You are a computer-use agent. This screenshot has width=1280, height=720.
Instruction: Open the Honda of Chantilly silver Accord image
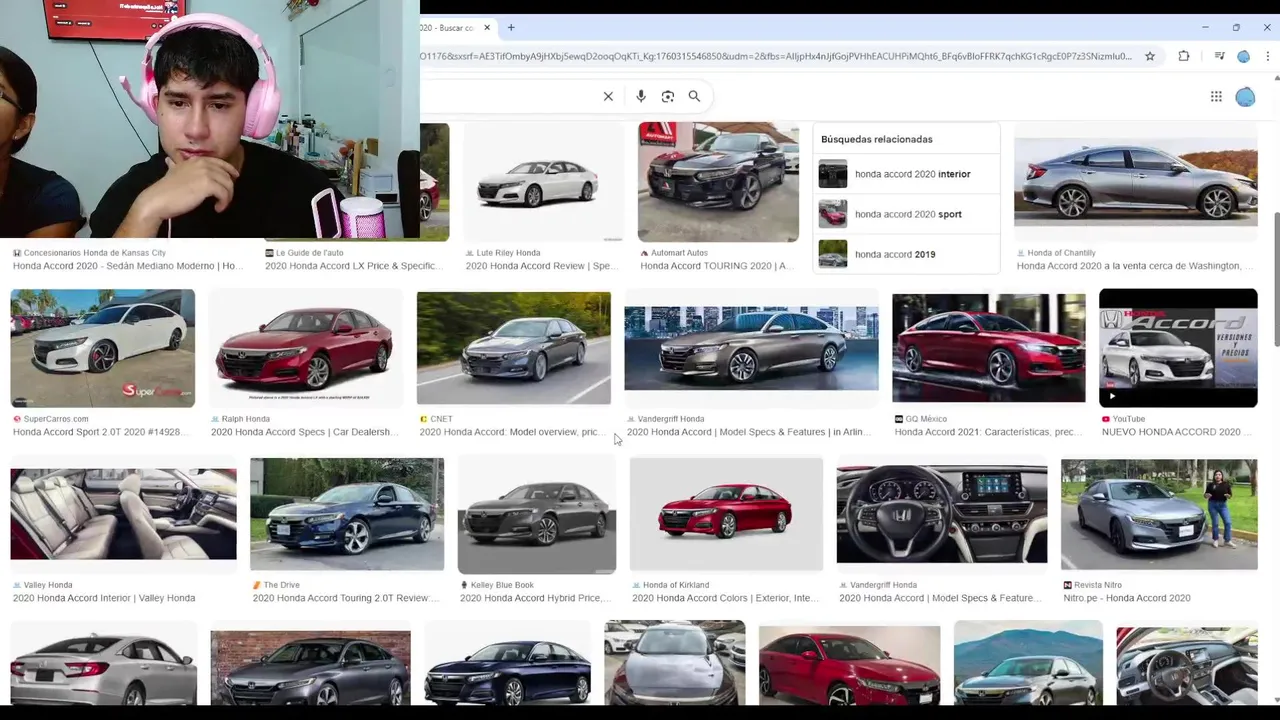point(1135,182)
